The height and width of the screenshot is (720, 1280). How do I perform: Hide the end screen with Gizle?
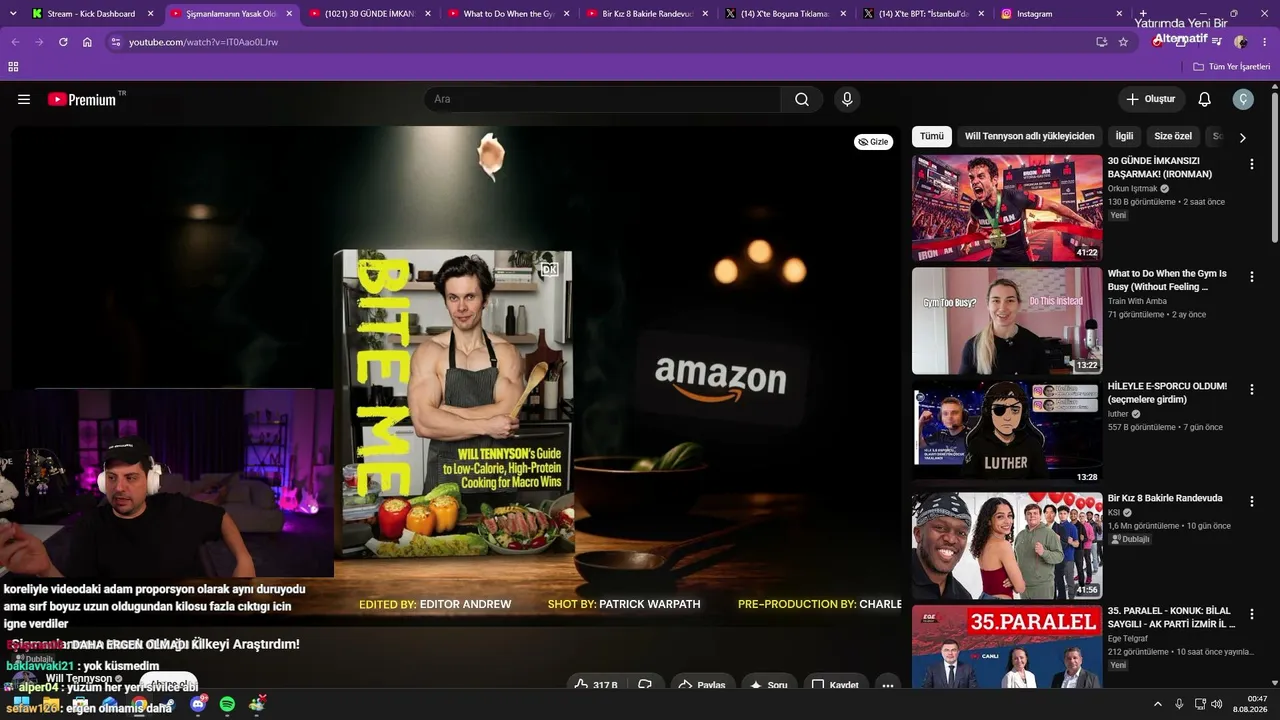pos(874,142)
